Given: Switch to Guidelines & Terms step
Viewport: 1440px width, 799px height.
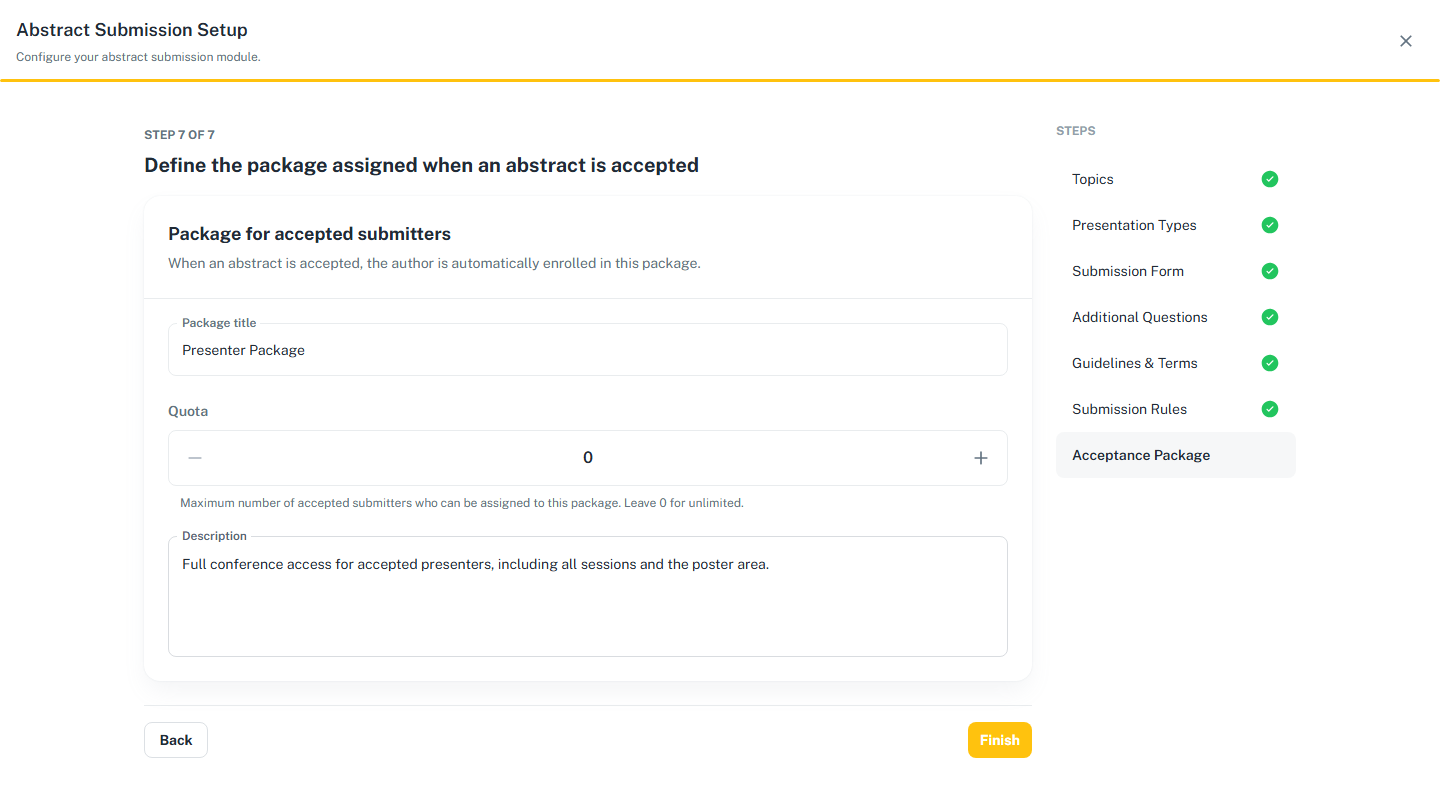Looking at the screenshot, I should point(1176,363).
